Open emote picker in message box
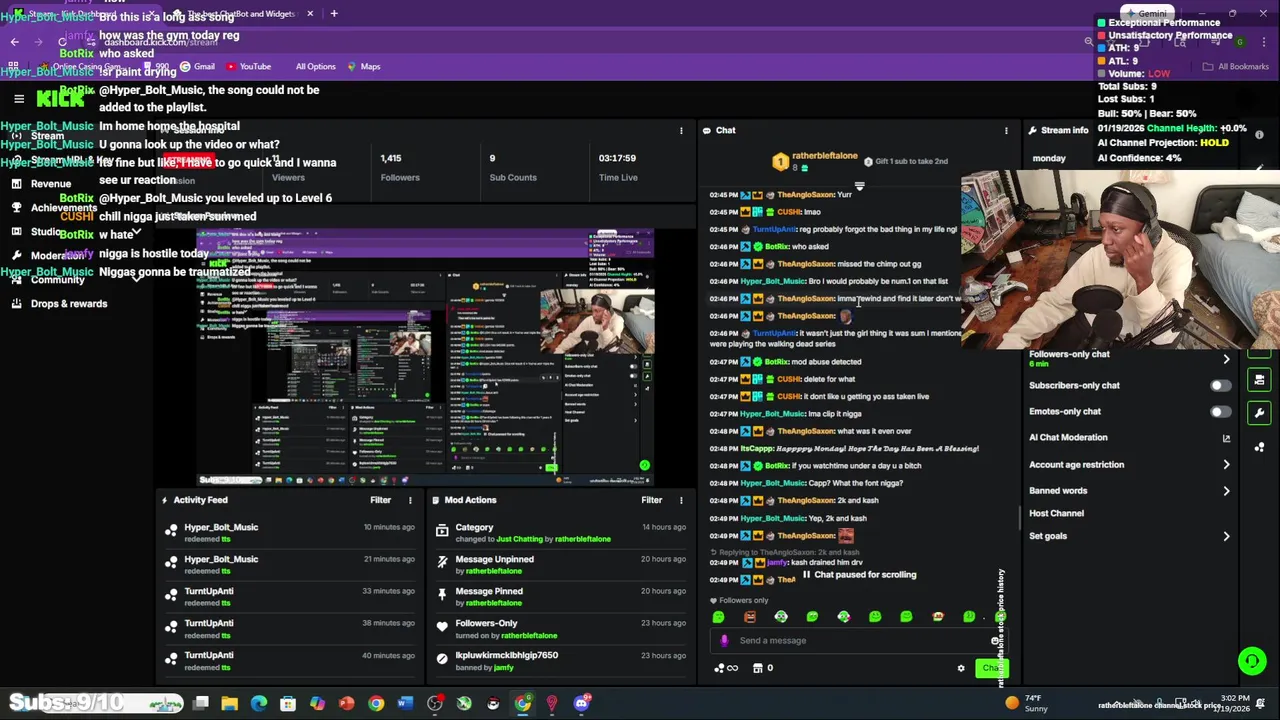1280x720 pixels. [x=995, y=641]
